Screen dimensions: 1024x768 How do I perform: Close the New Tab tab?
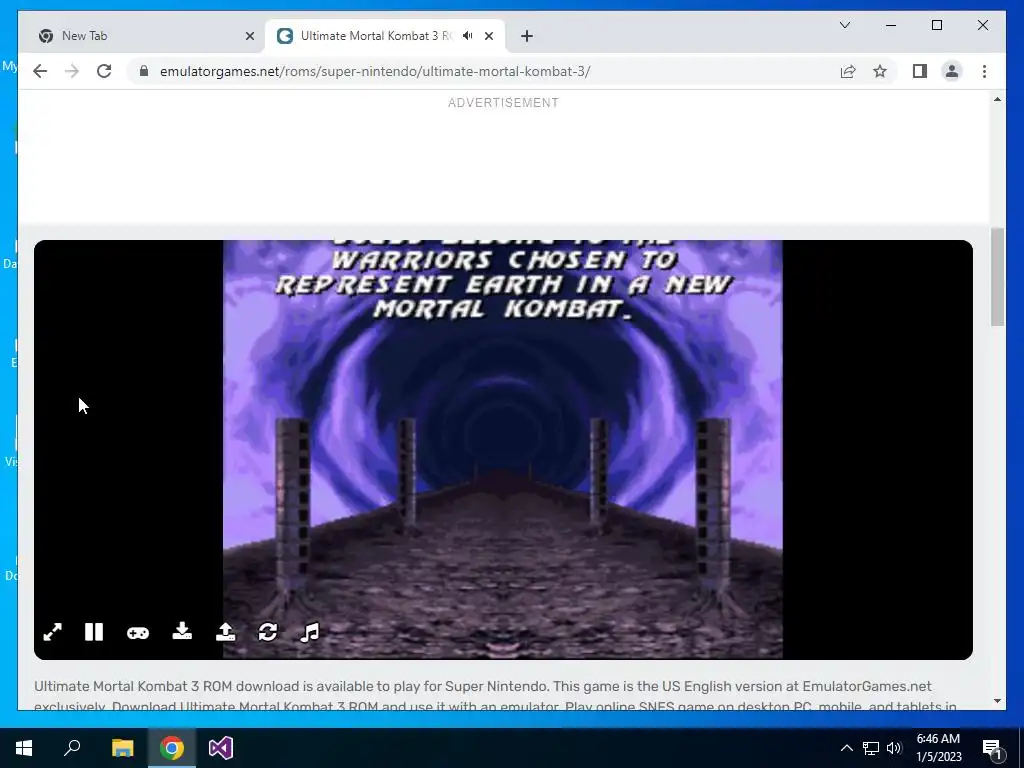[x=249, y=36]
